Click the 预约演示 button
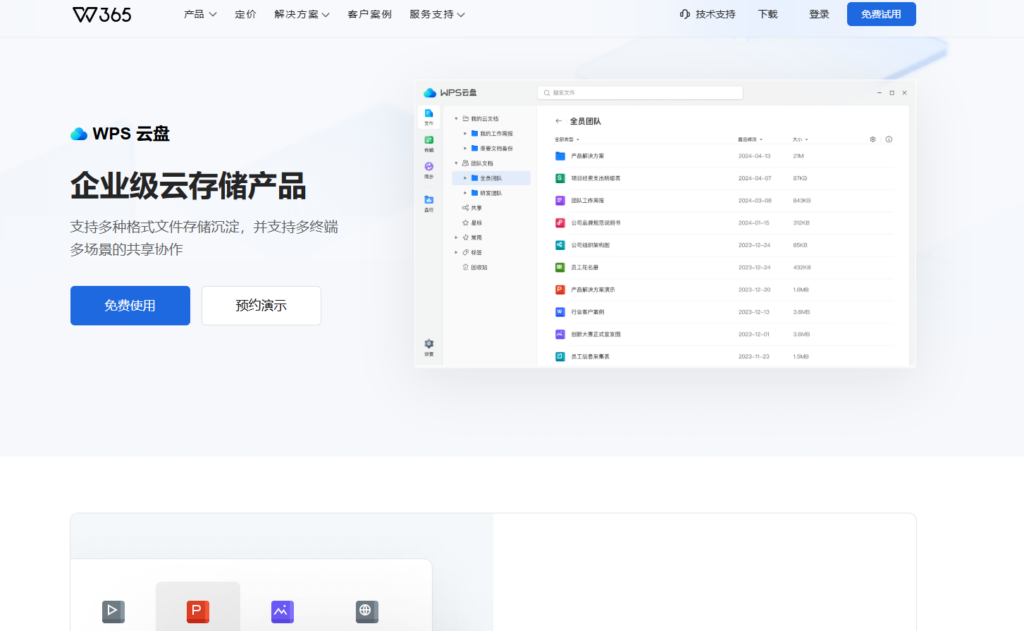1024x631 pixels. coord(261,306)
